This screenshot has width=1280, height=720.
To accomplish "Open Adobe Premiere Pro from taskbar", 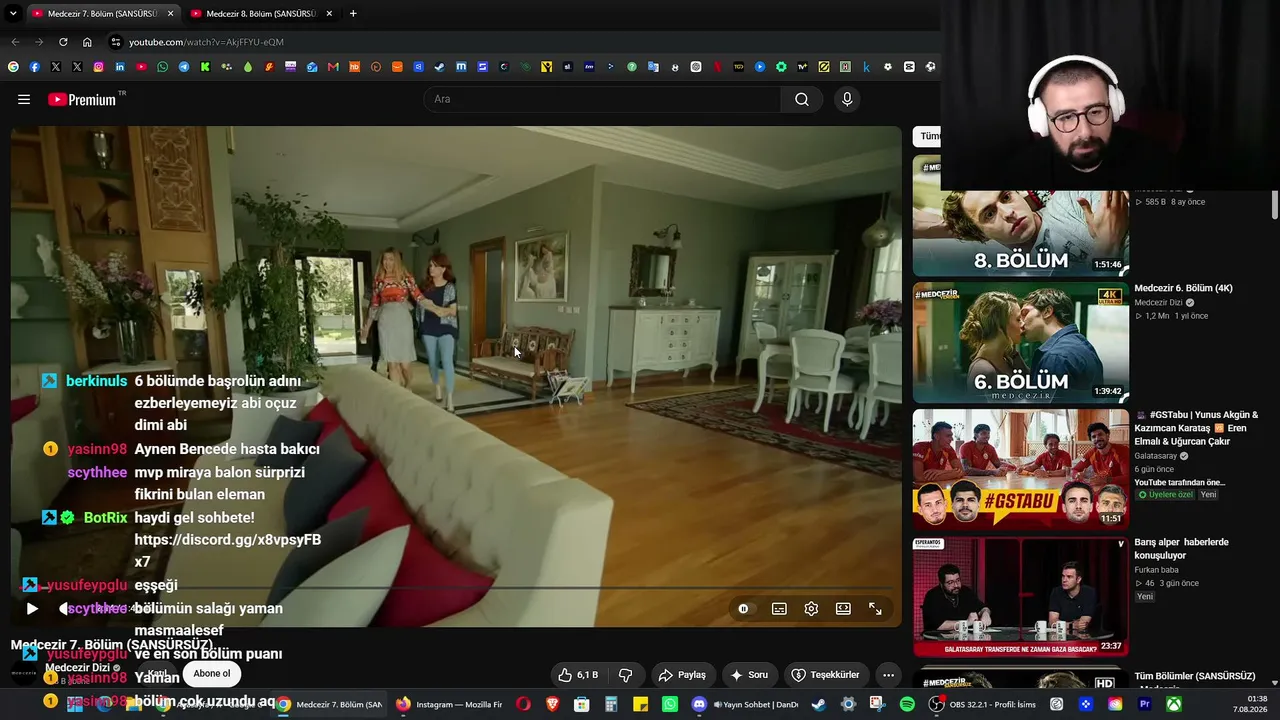I will 1145,704.
